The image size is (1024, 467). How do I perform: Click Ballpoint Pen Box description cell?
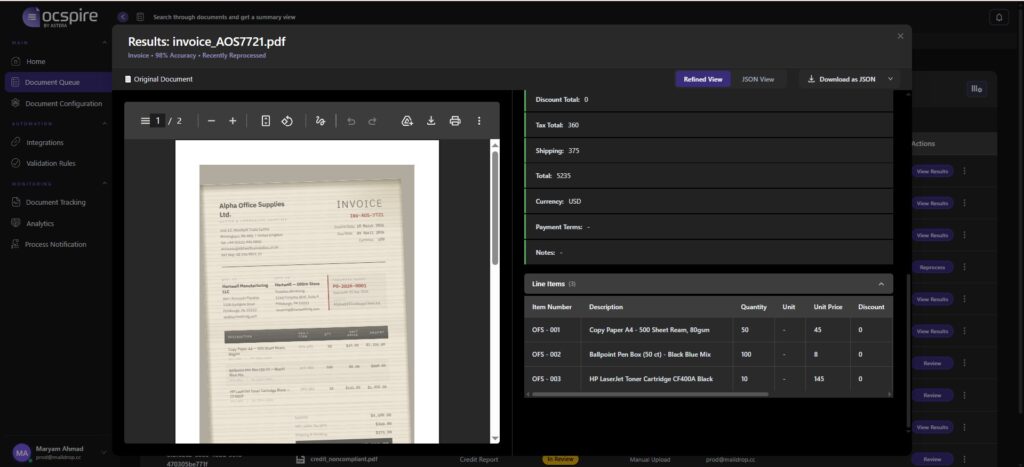[657, 355]
